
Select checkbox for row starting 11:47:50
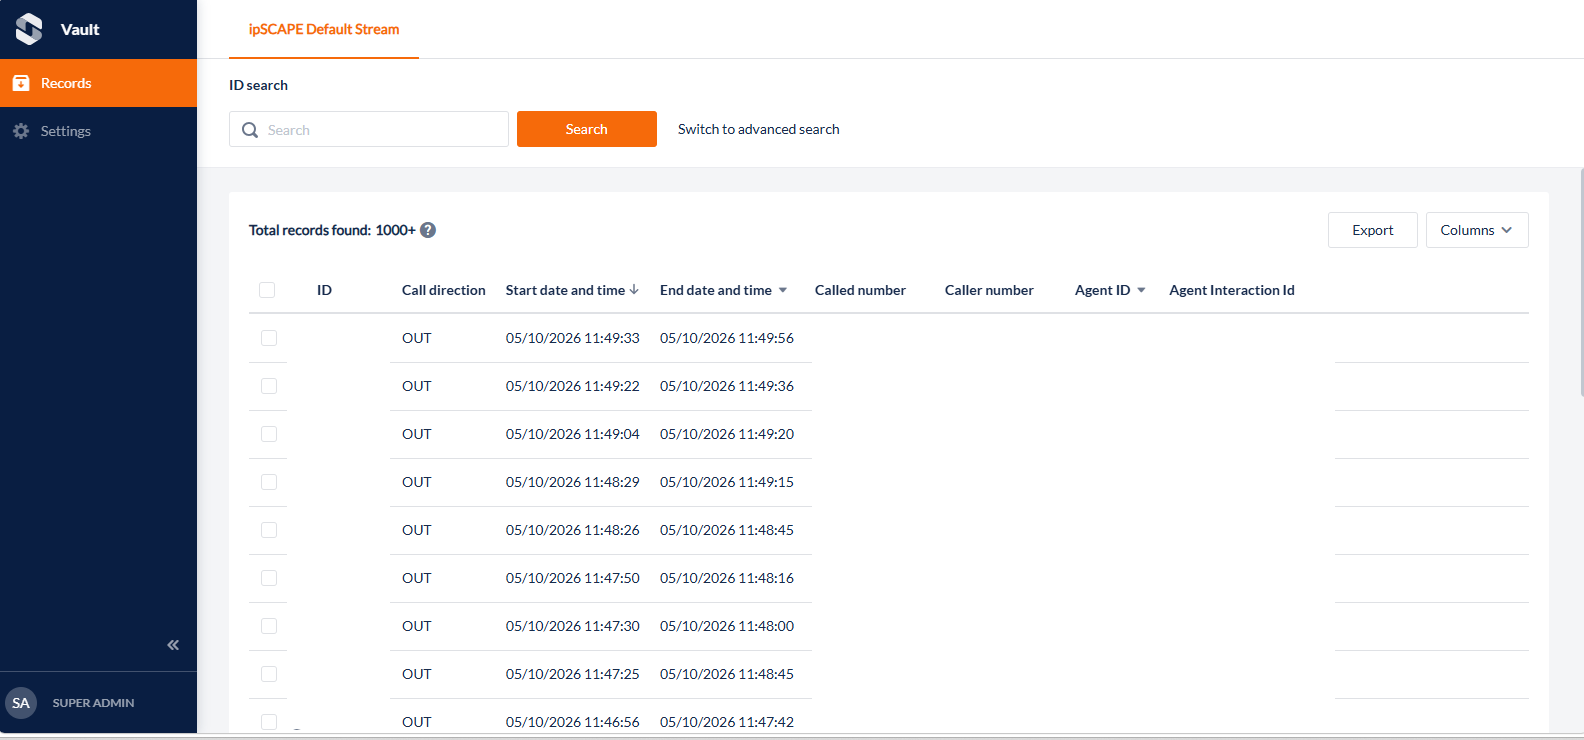coord(269,578)
